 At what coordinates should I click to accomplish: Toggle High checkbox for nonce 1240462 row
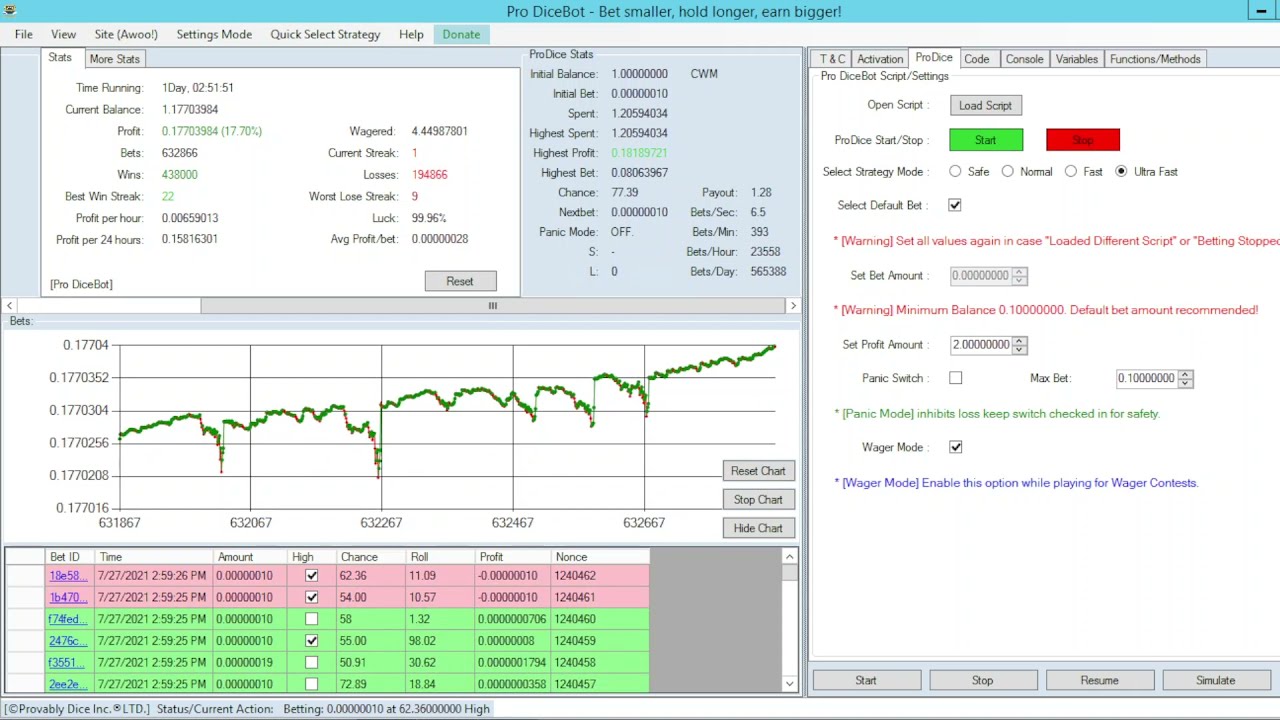coord(312,575)
